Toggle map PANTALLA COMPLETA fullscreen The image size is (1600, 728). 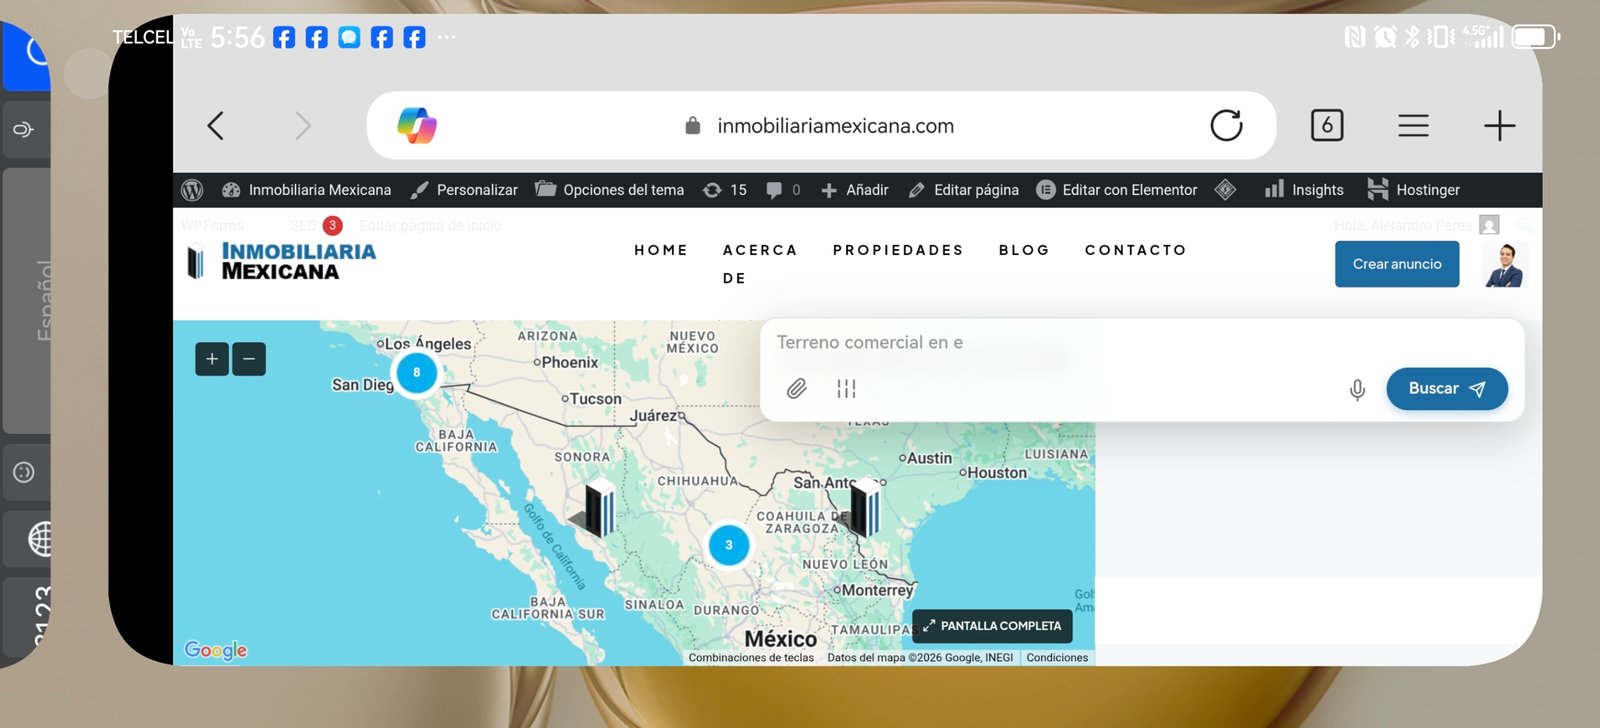[992, 626]
